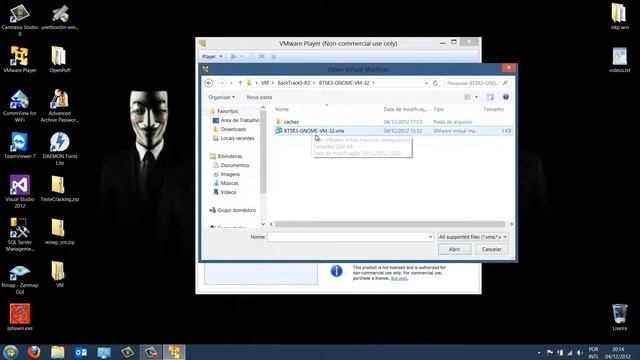Open Documentos library
The image size is (640, 360).
coord(231,165)
